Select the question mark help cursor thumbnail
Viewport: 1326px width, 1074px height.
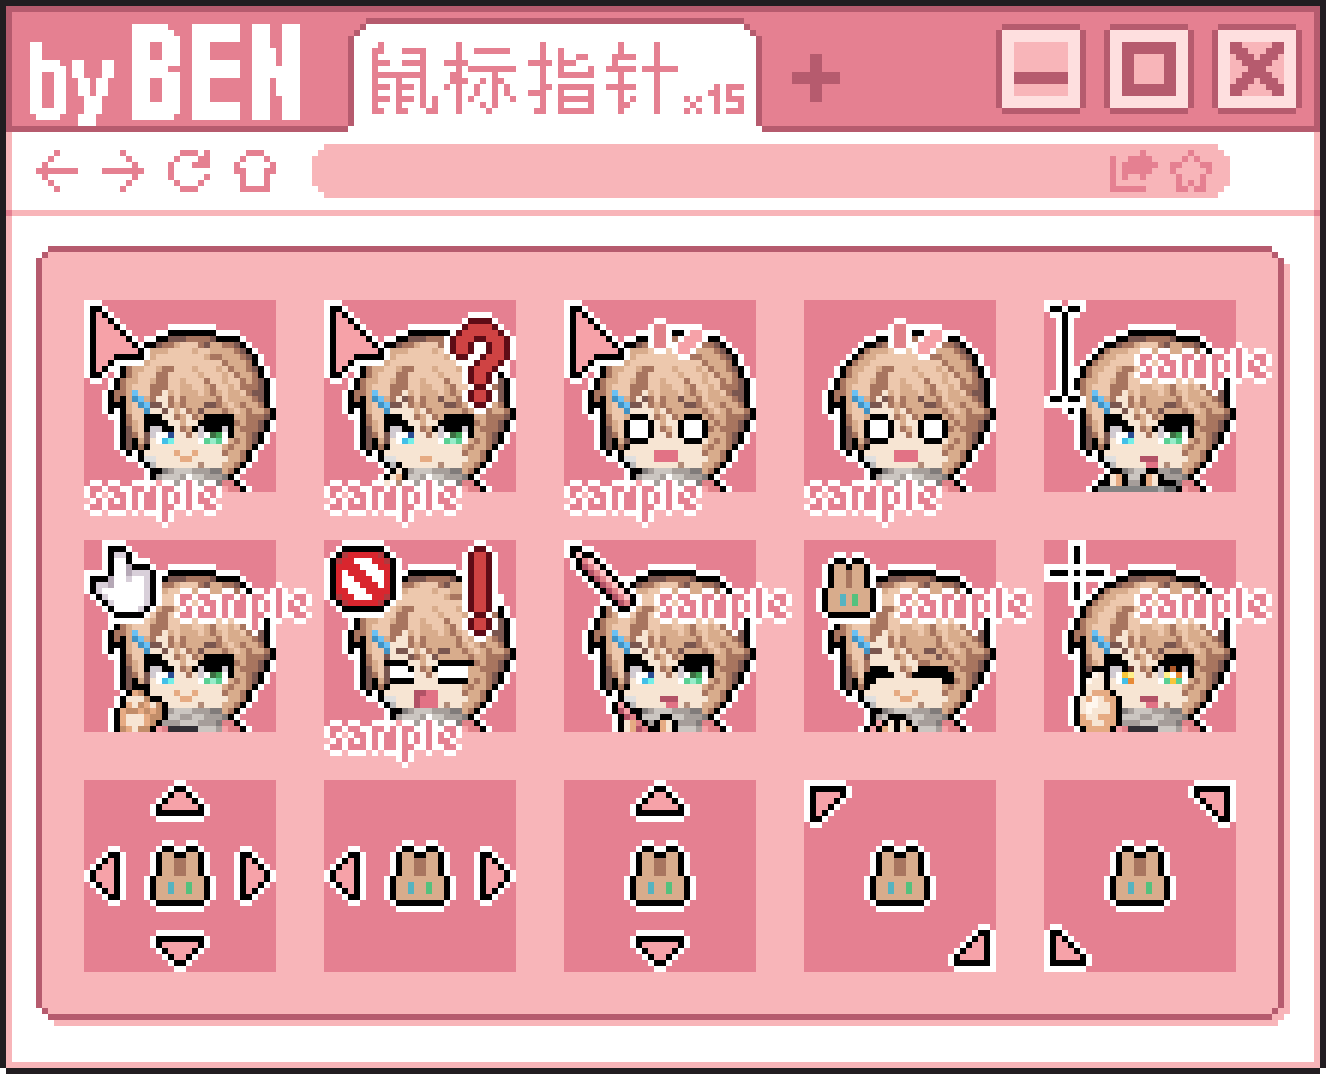click(420, 396)
